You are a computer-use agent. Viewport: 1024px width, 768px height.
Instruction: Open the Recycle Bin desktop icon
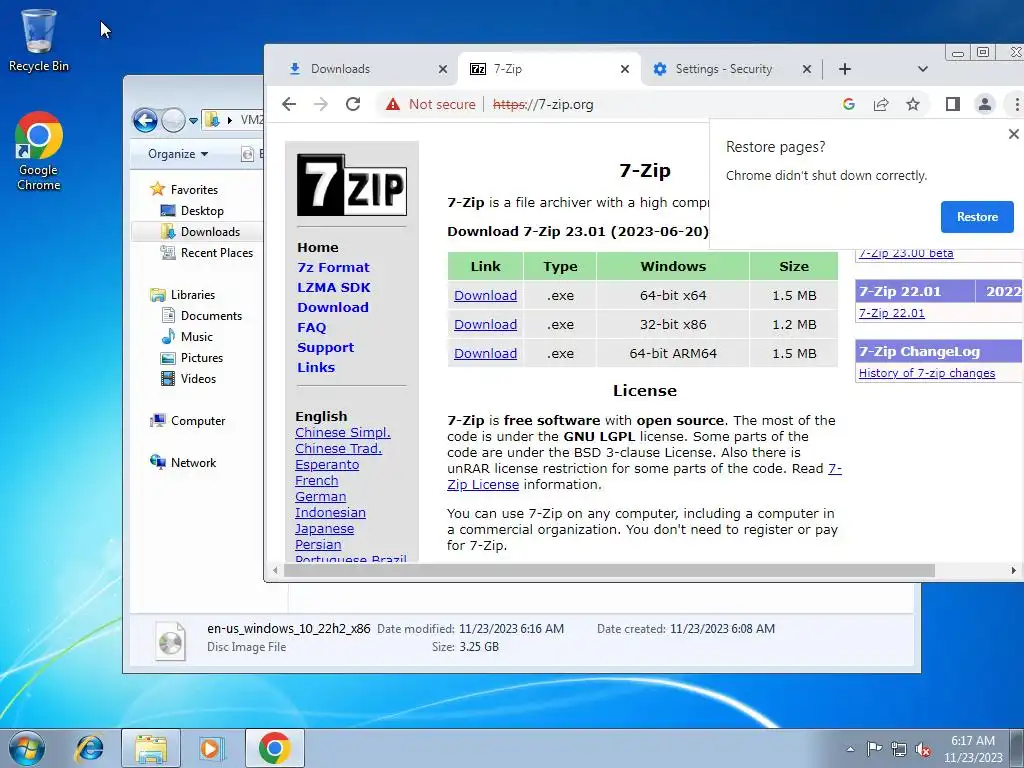[x=39, y=40]
